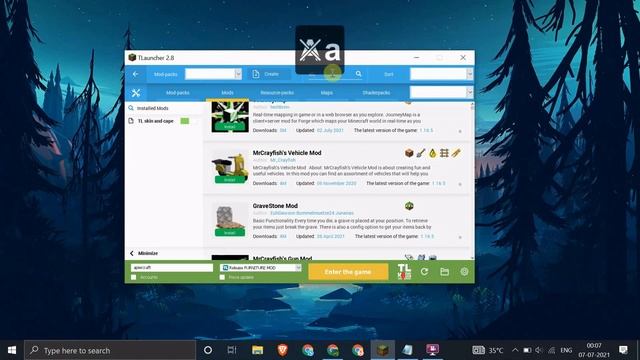
Task: Open Brave browser from taskbar
Action: coord(282,350)
